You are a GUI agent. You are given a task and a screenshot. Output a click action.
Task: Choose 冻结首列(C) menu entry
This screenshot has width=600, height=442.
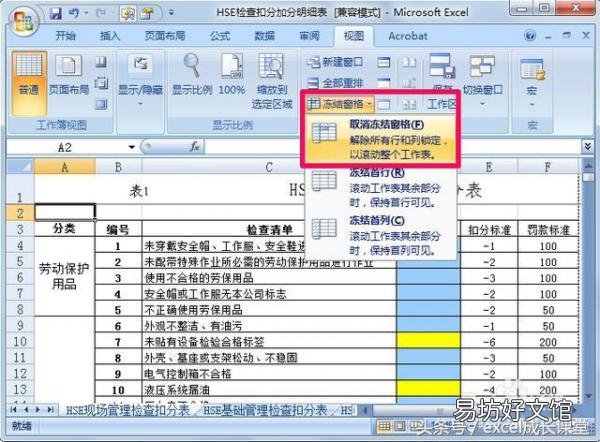click(x=381, y=235)
